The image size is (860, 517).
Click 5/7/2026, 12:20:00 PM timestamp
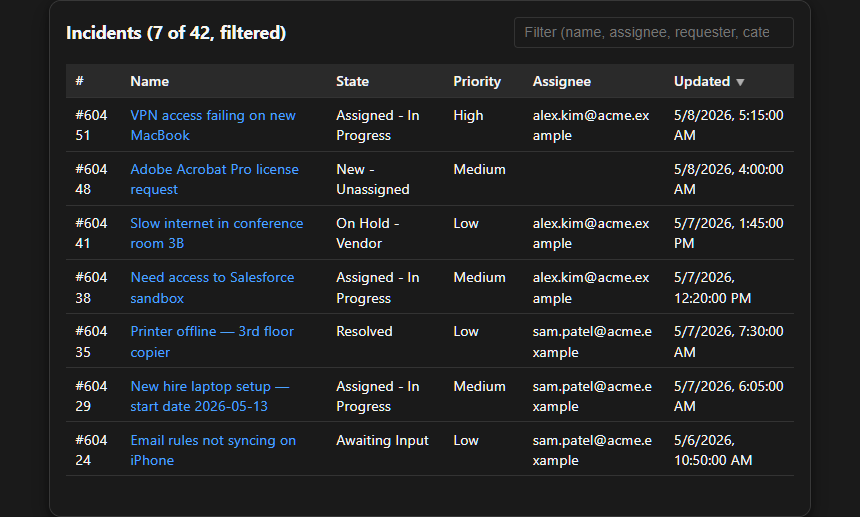pyautogui.click(x=712, y=287)
